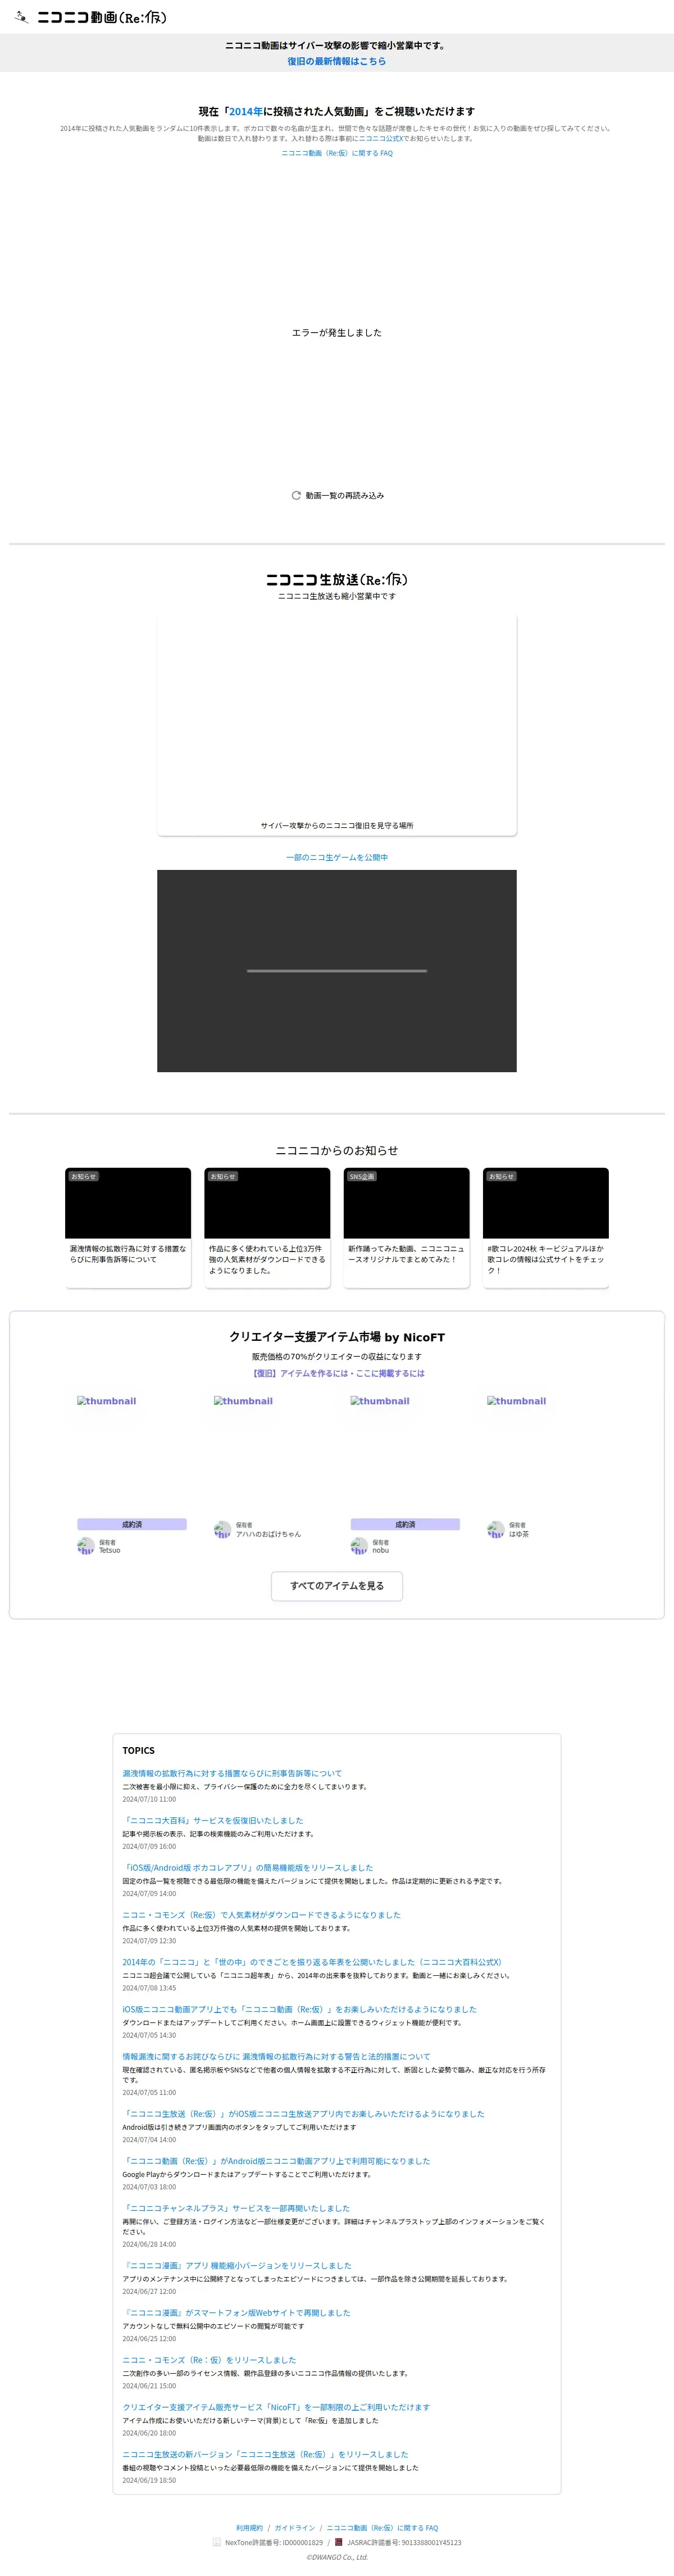
Task: Click the アハハのおばけちゃん owner avatar
Action: point(222,1529)
